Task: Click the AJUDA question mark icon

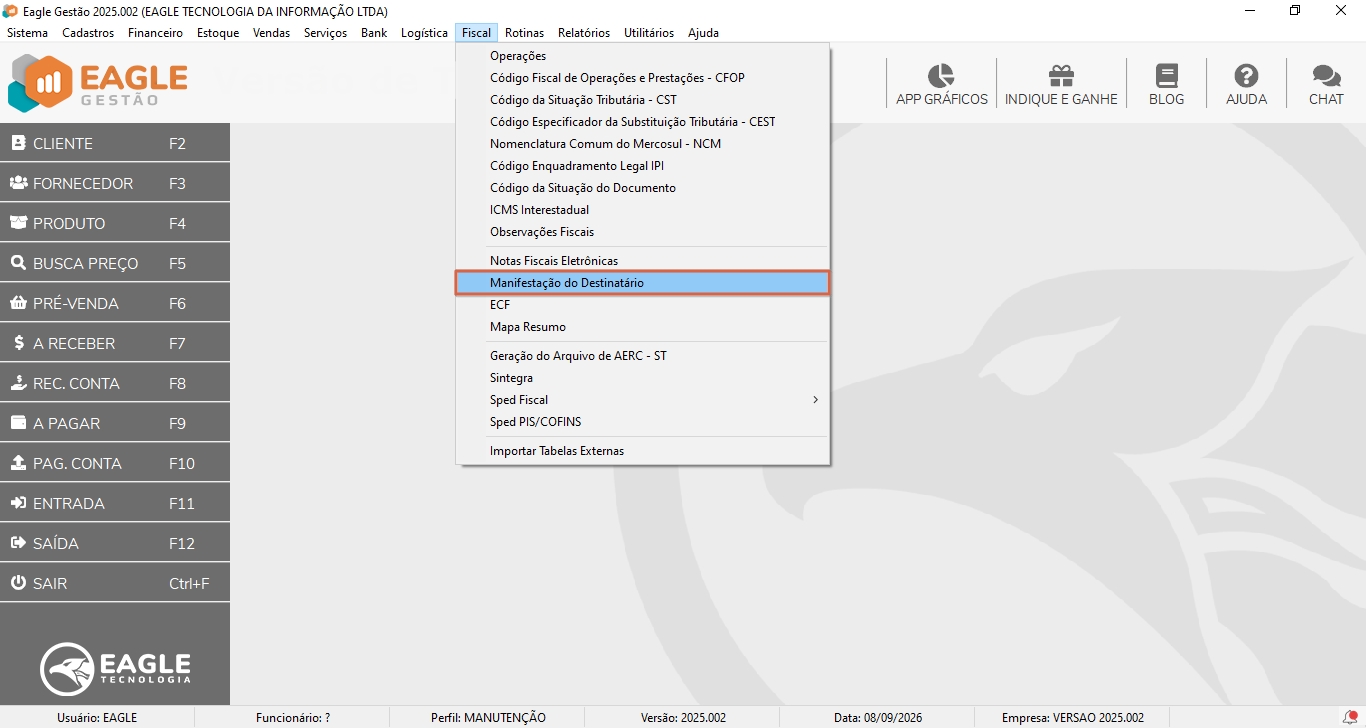Action: click(x=1246, y=76)
